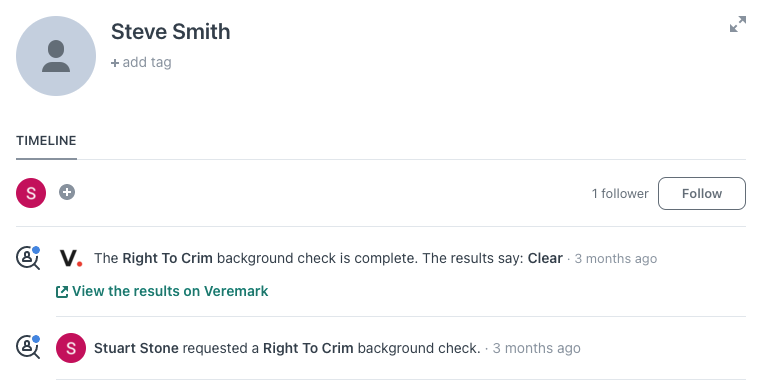
Task: Click the background check icon on the requested entry
Action: coord(28,347)
